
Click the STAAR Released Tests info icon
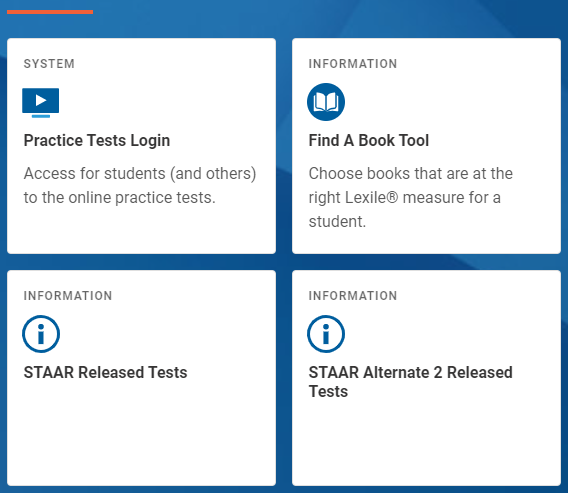coord(41,334)
